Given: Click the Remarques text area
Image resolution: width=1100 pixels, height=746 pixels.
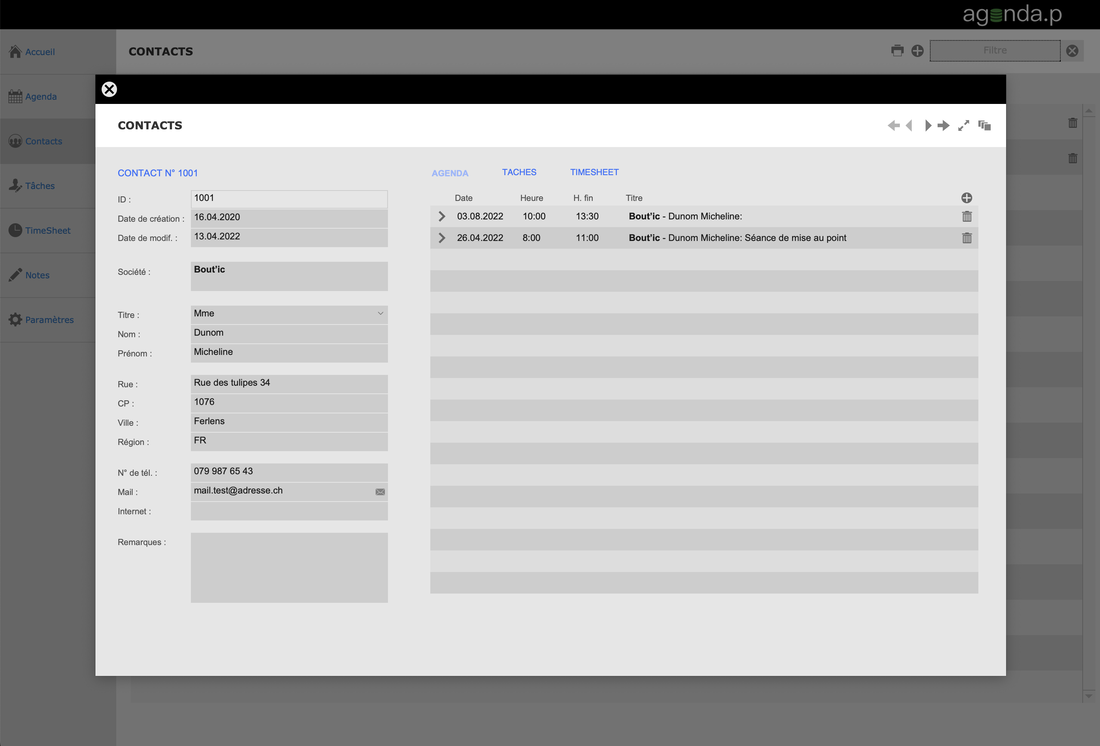Looking at the screenshot, I should click(x=289, y=567).
